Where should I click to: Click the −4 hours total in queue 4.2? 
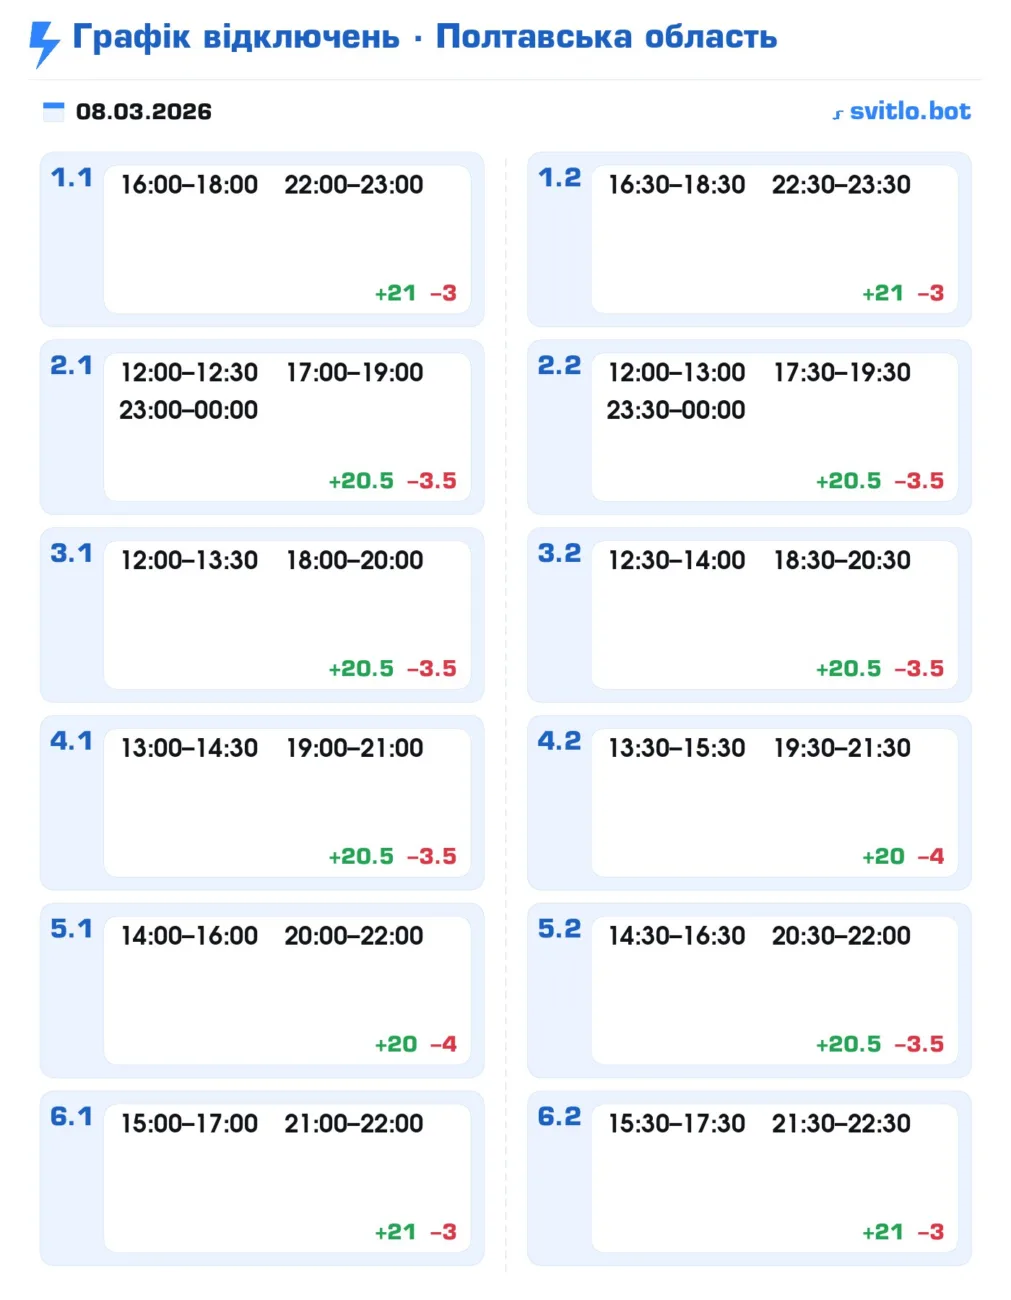coord(931,856)
